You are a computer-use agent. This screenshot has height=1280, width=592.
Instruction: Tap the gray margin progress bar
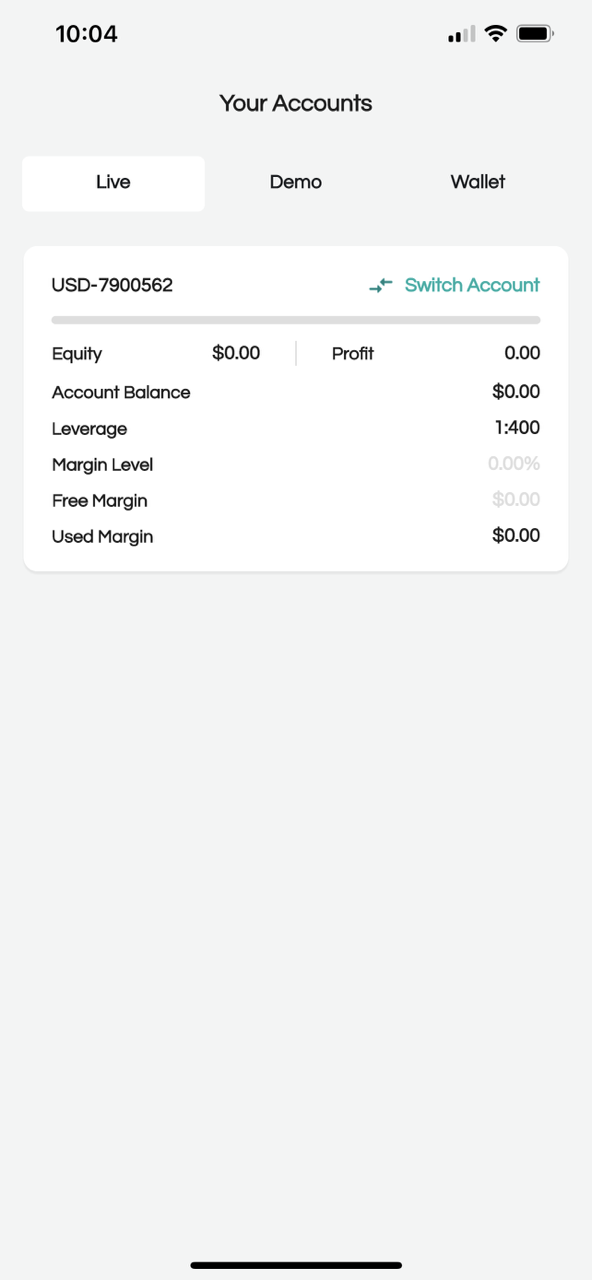pos(296,320)
